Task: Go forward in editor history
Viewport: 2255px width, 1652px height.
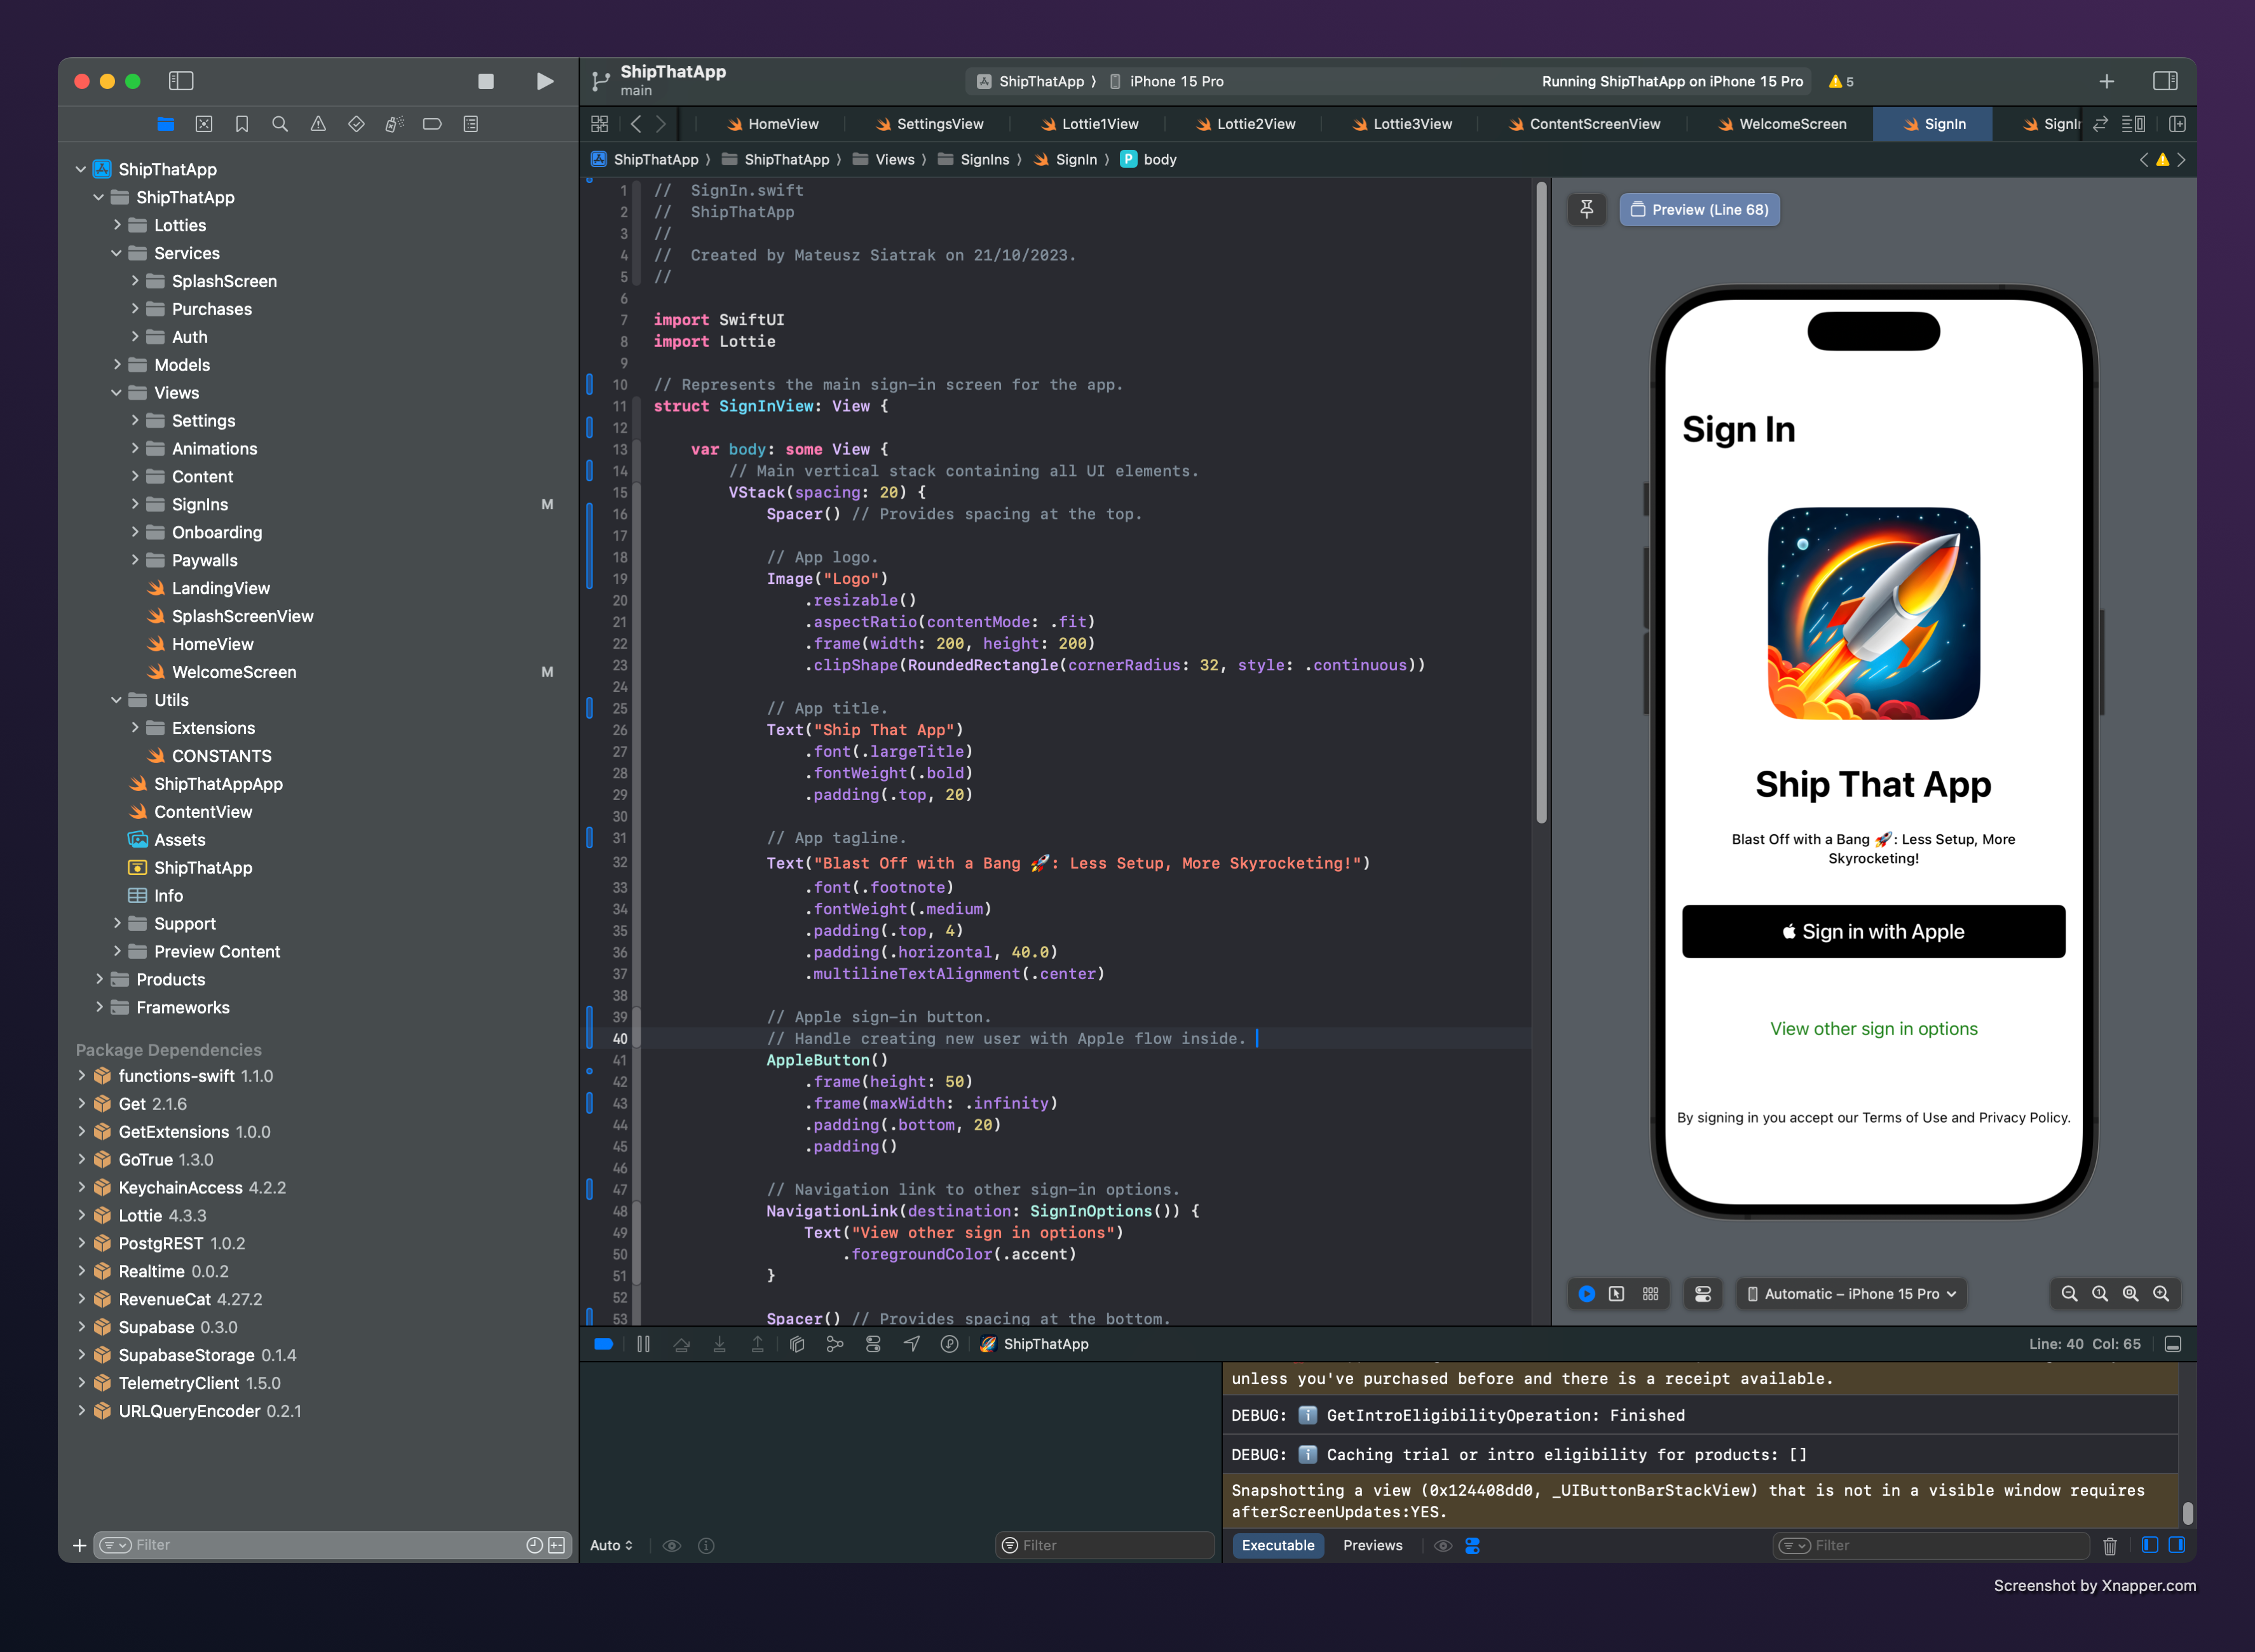Action: click(661, 124)
